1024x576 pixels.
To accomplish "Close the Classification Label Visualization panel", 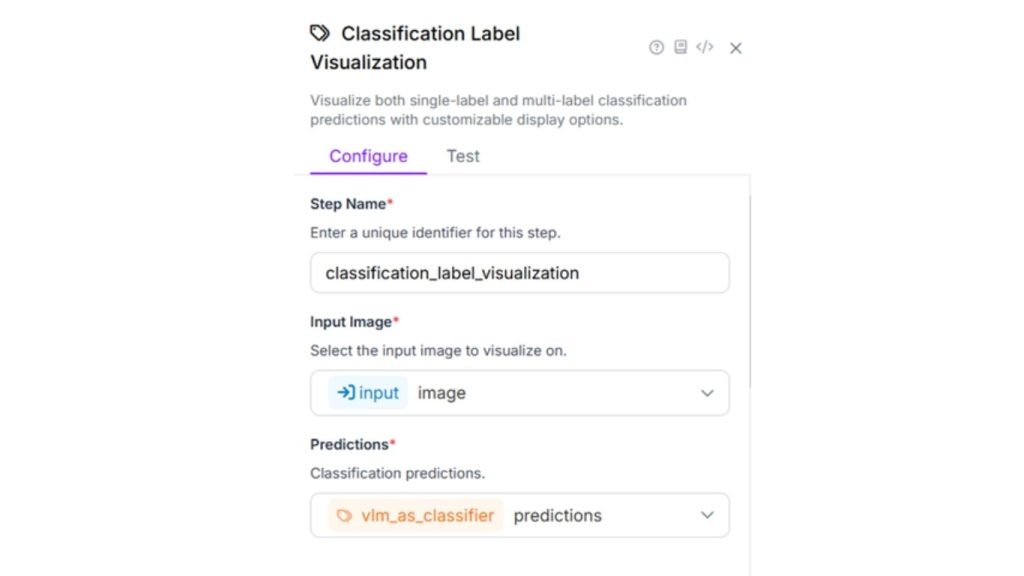I will point(736,48).
